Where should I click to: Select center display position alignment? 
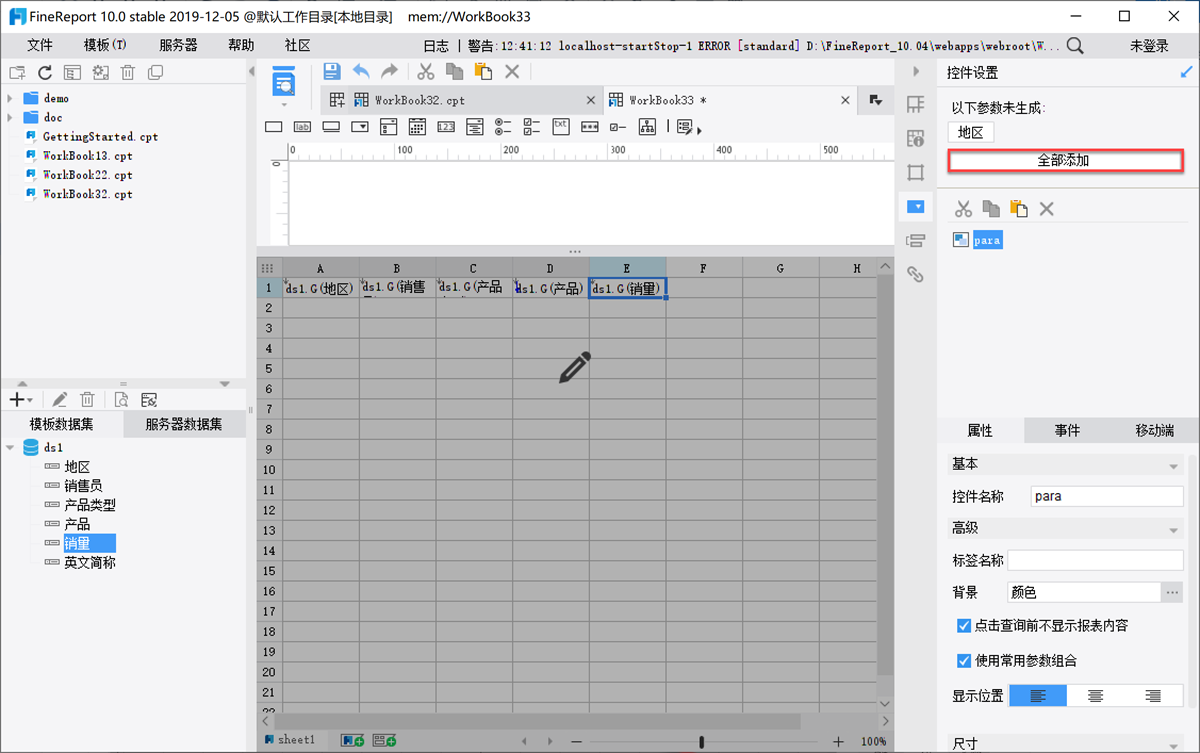click(1096, 696)
